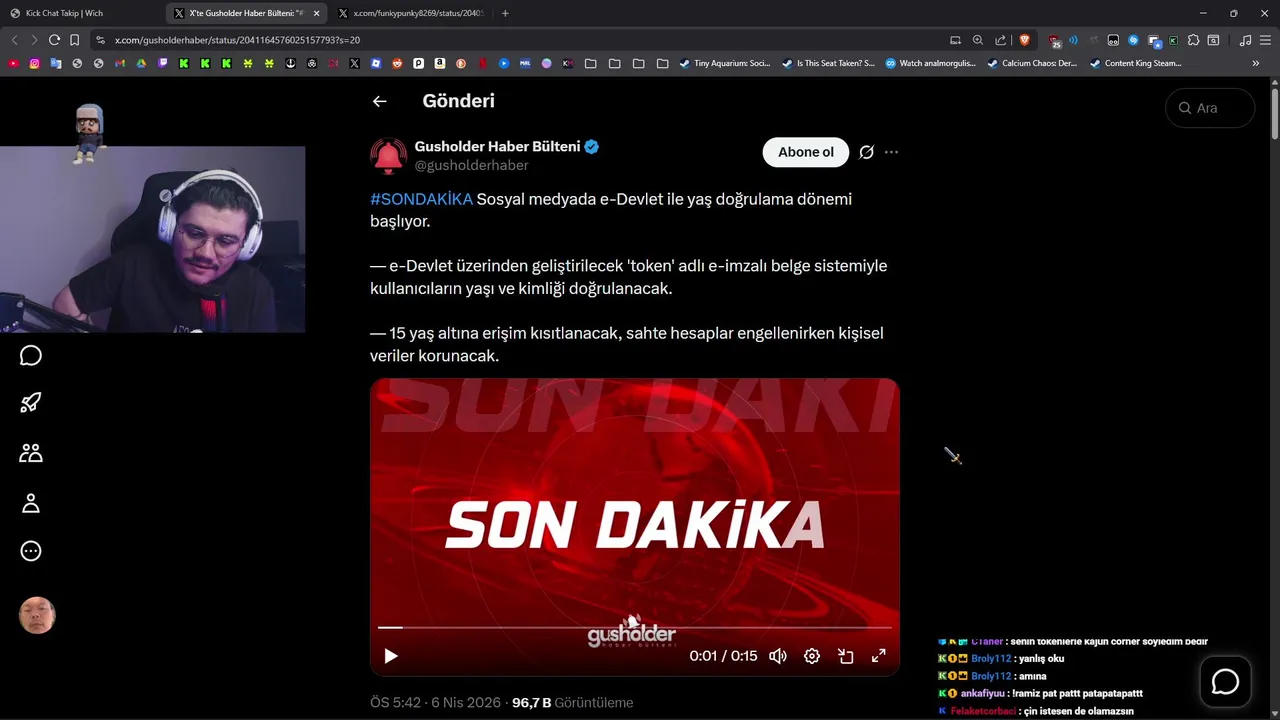
Task: Switch to Kick Chat Takip tab
Action: coord(80,13)
